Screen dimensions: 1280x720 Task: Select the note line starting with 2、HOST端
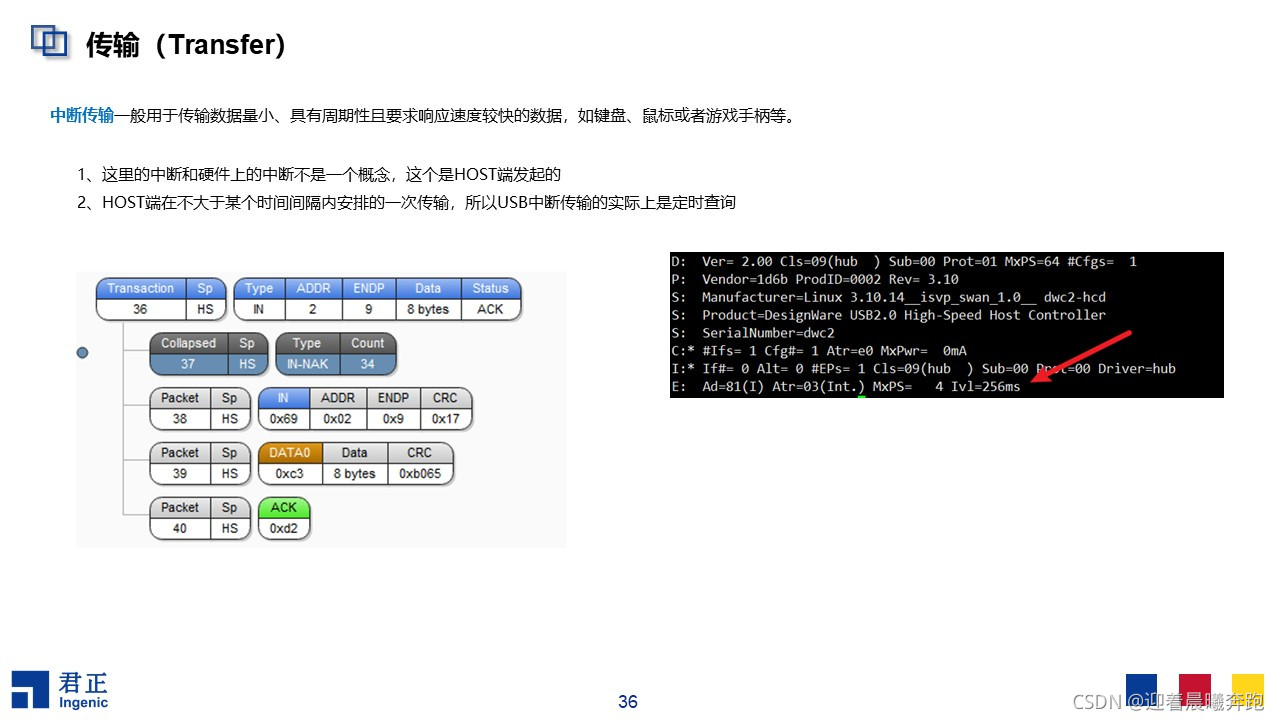[x=407, y=203]
